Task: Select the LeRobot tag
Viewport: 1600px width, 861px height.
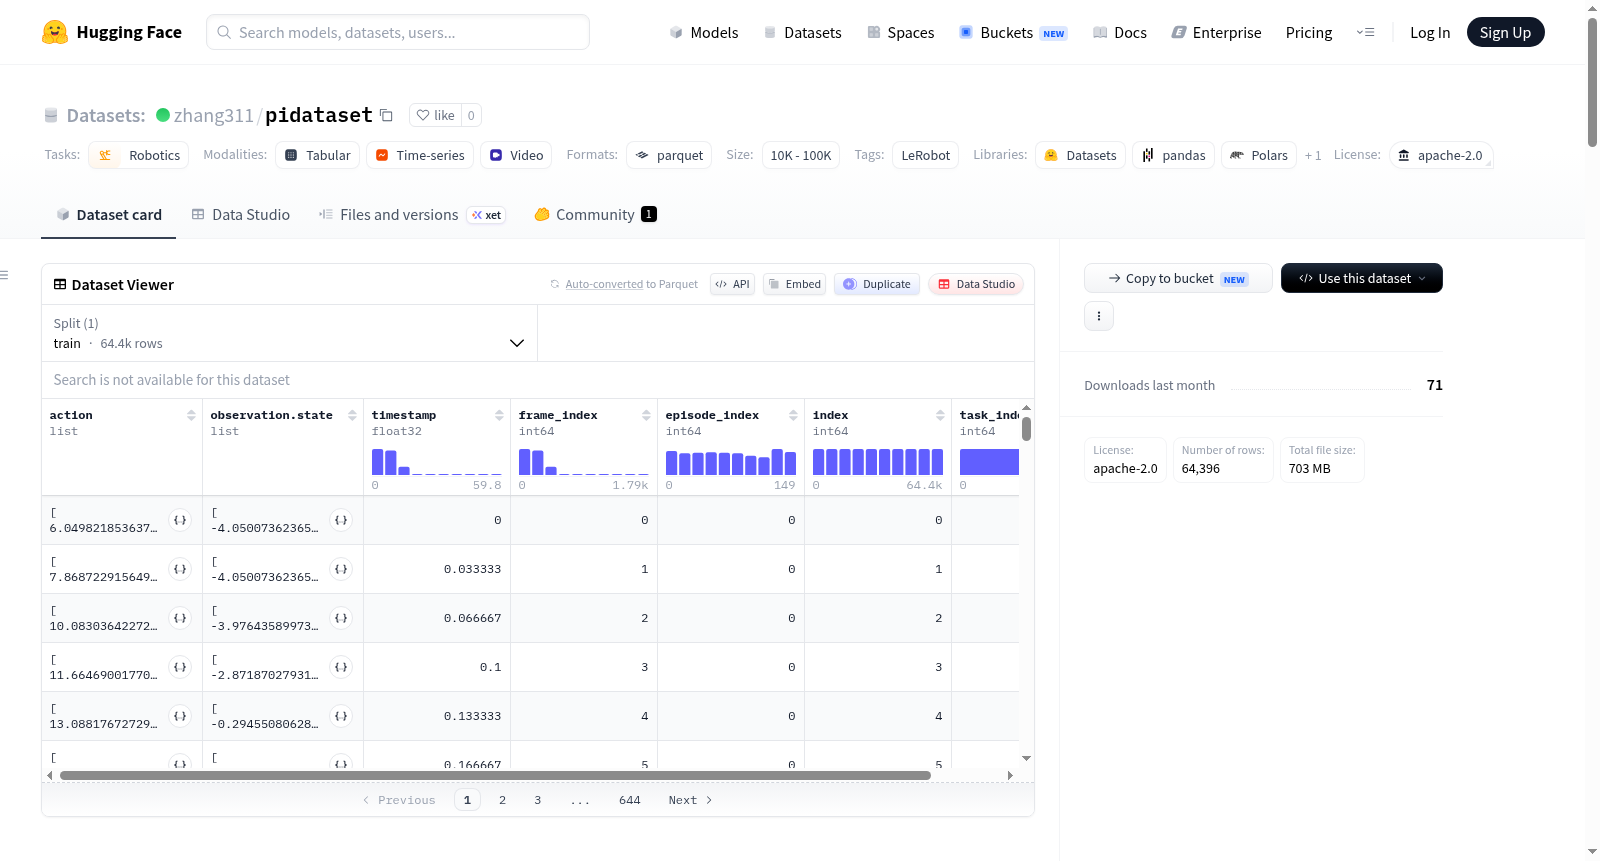Action: point(926,155)
